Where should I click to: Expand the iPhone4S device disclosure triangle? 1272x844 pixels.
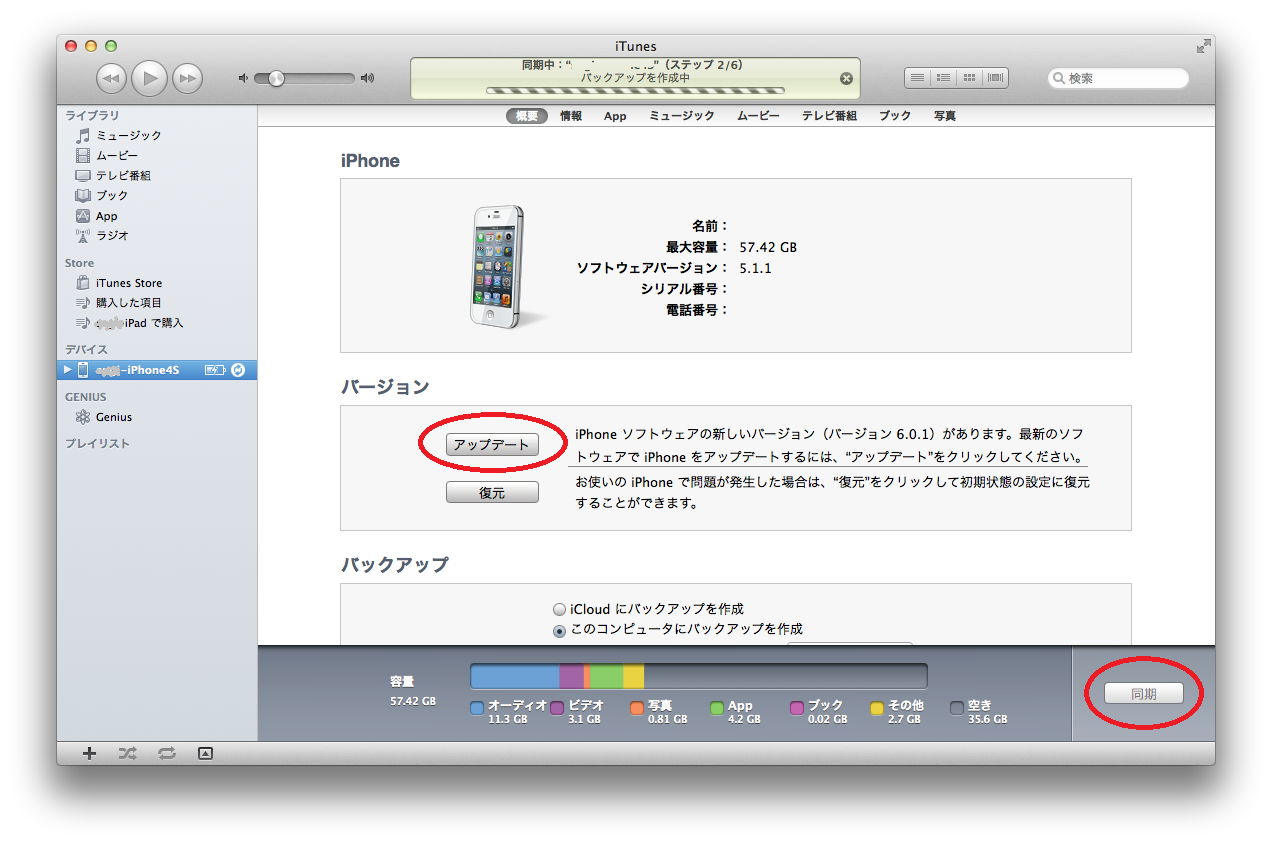tap(68, 370)
